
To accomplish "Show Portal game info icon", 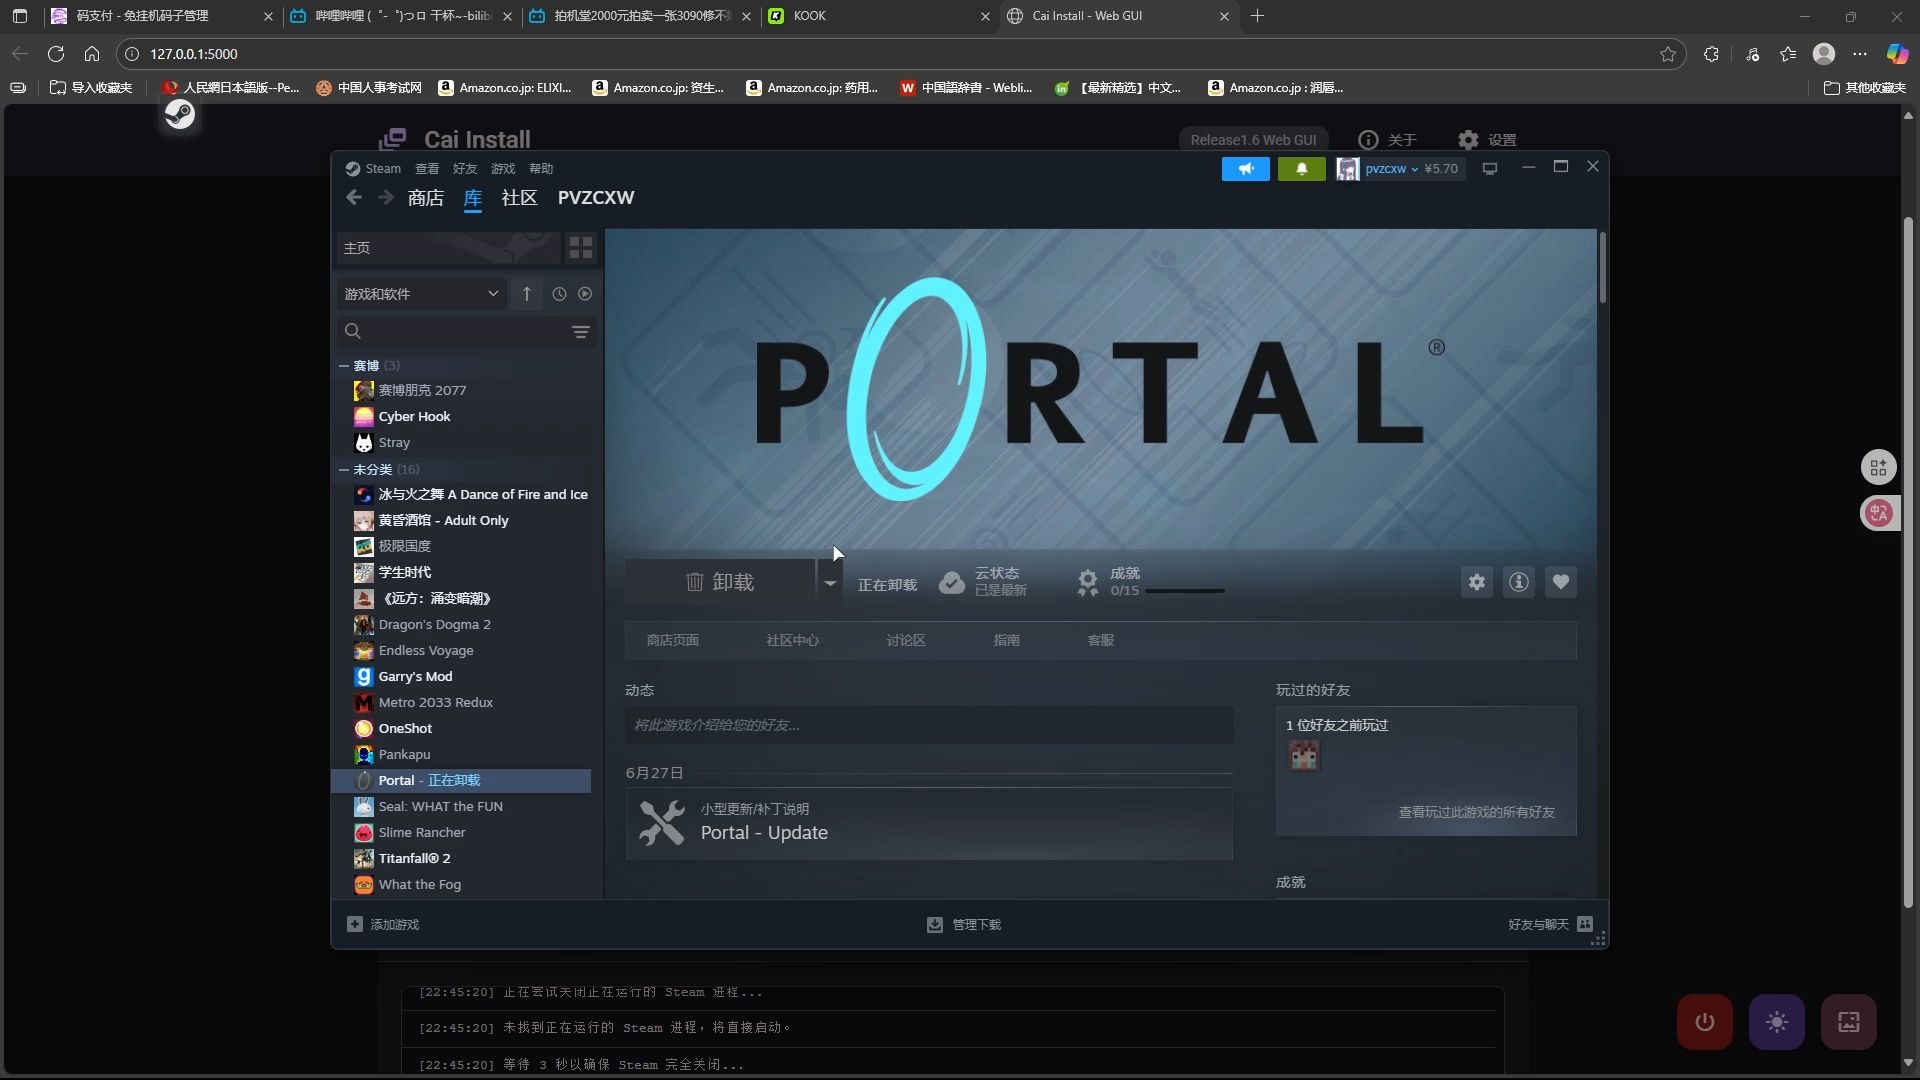I will [1519, 582].
